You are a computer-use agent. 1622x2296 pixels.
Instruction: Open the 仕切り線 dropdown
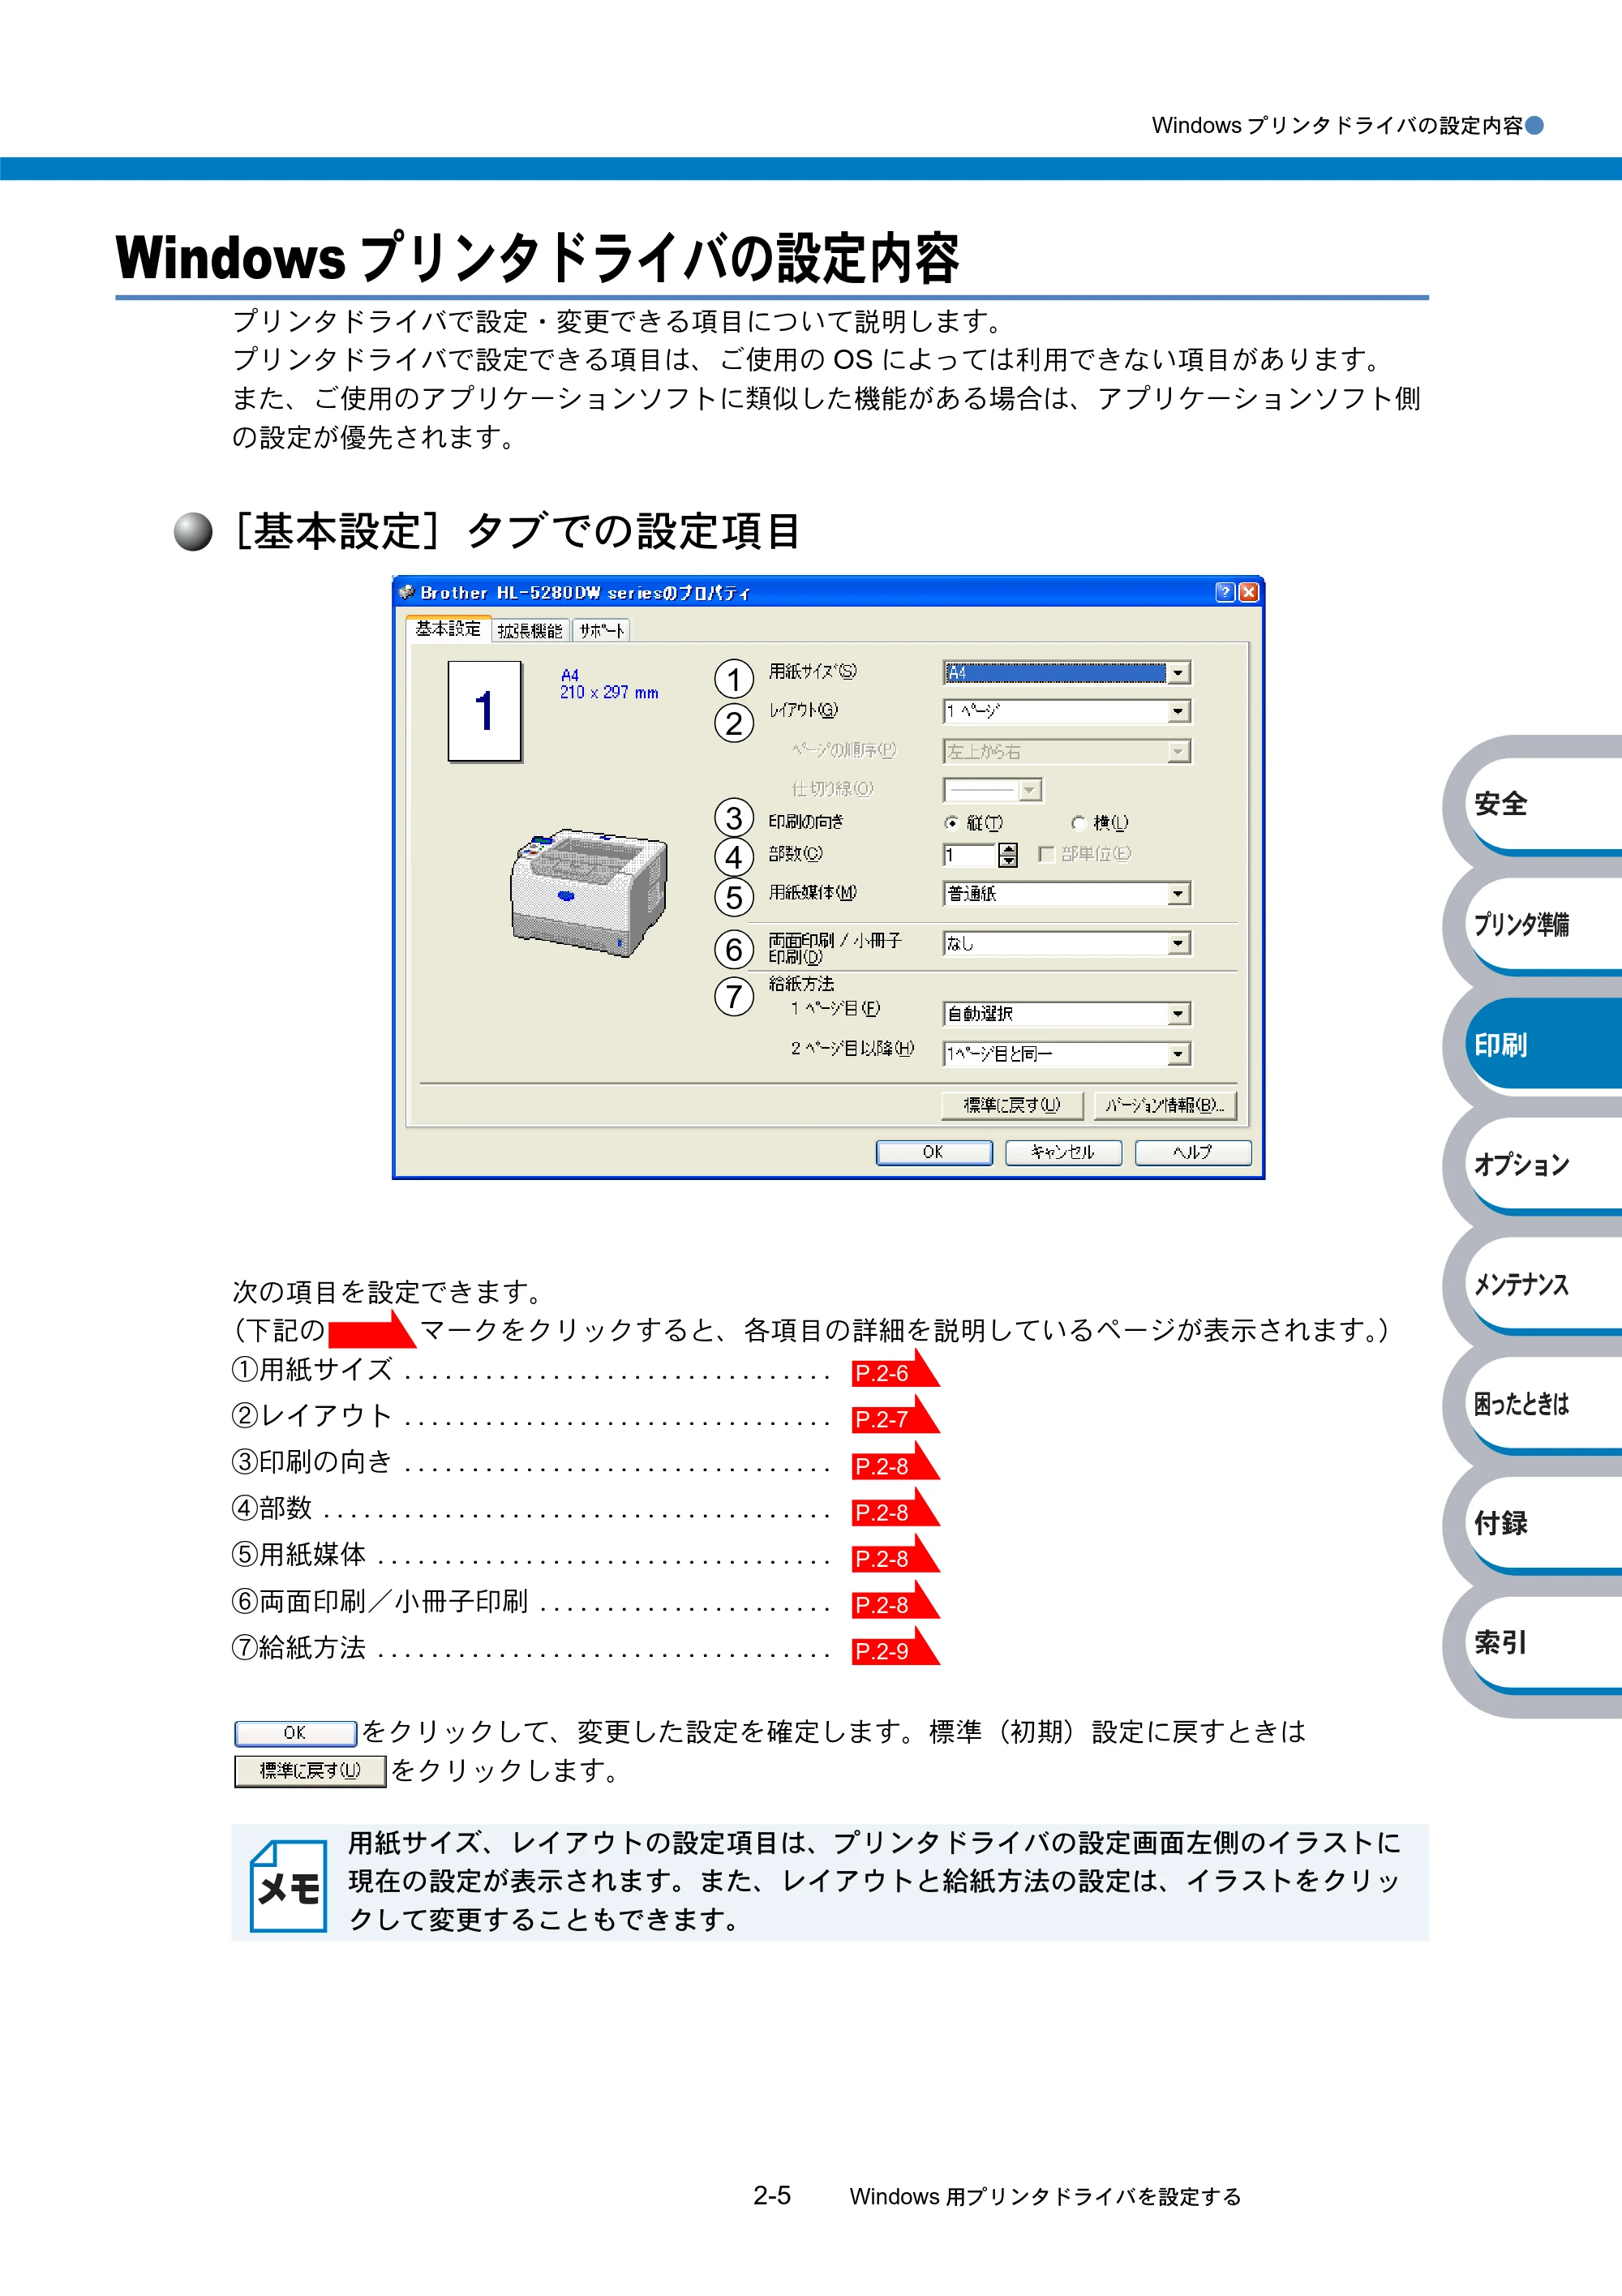click(992, 790)
